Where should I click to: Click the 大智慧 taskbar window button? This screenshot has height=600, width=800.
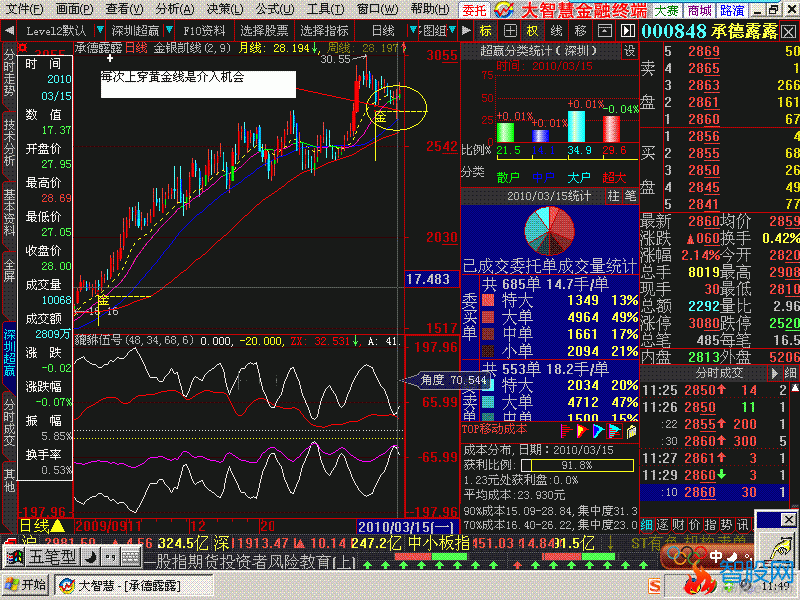click(134, 585)
